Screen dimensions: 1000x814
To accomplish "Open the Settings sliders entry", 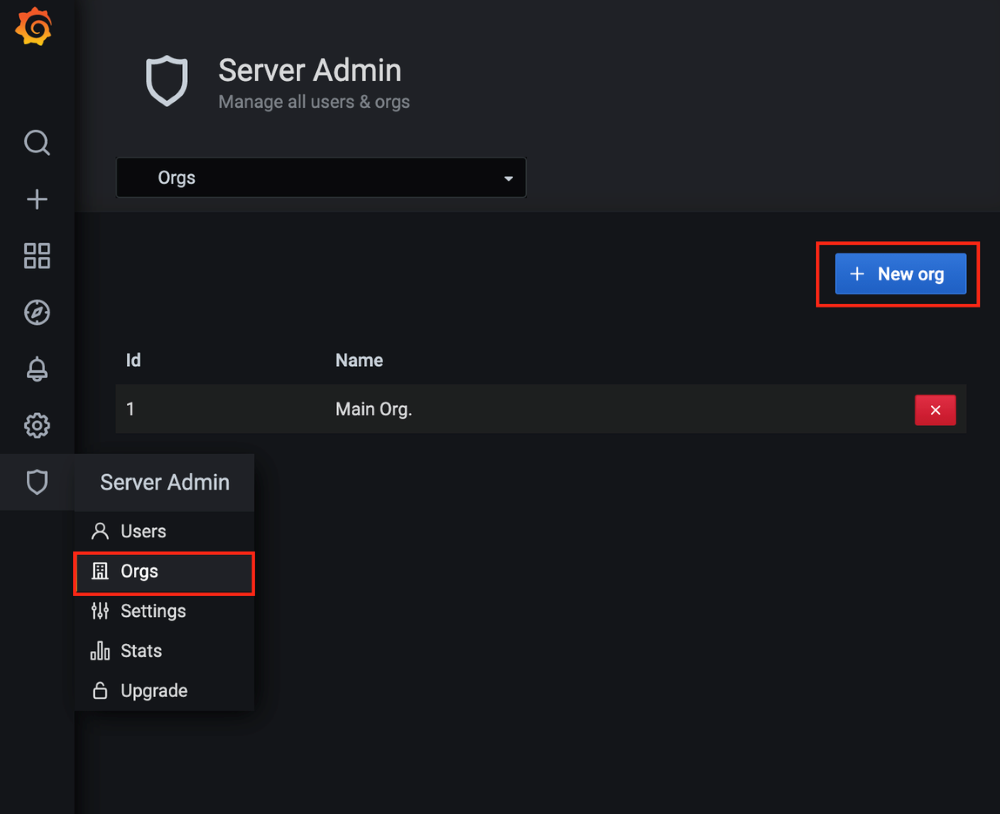I will (x=153, y=611).
